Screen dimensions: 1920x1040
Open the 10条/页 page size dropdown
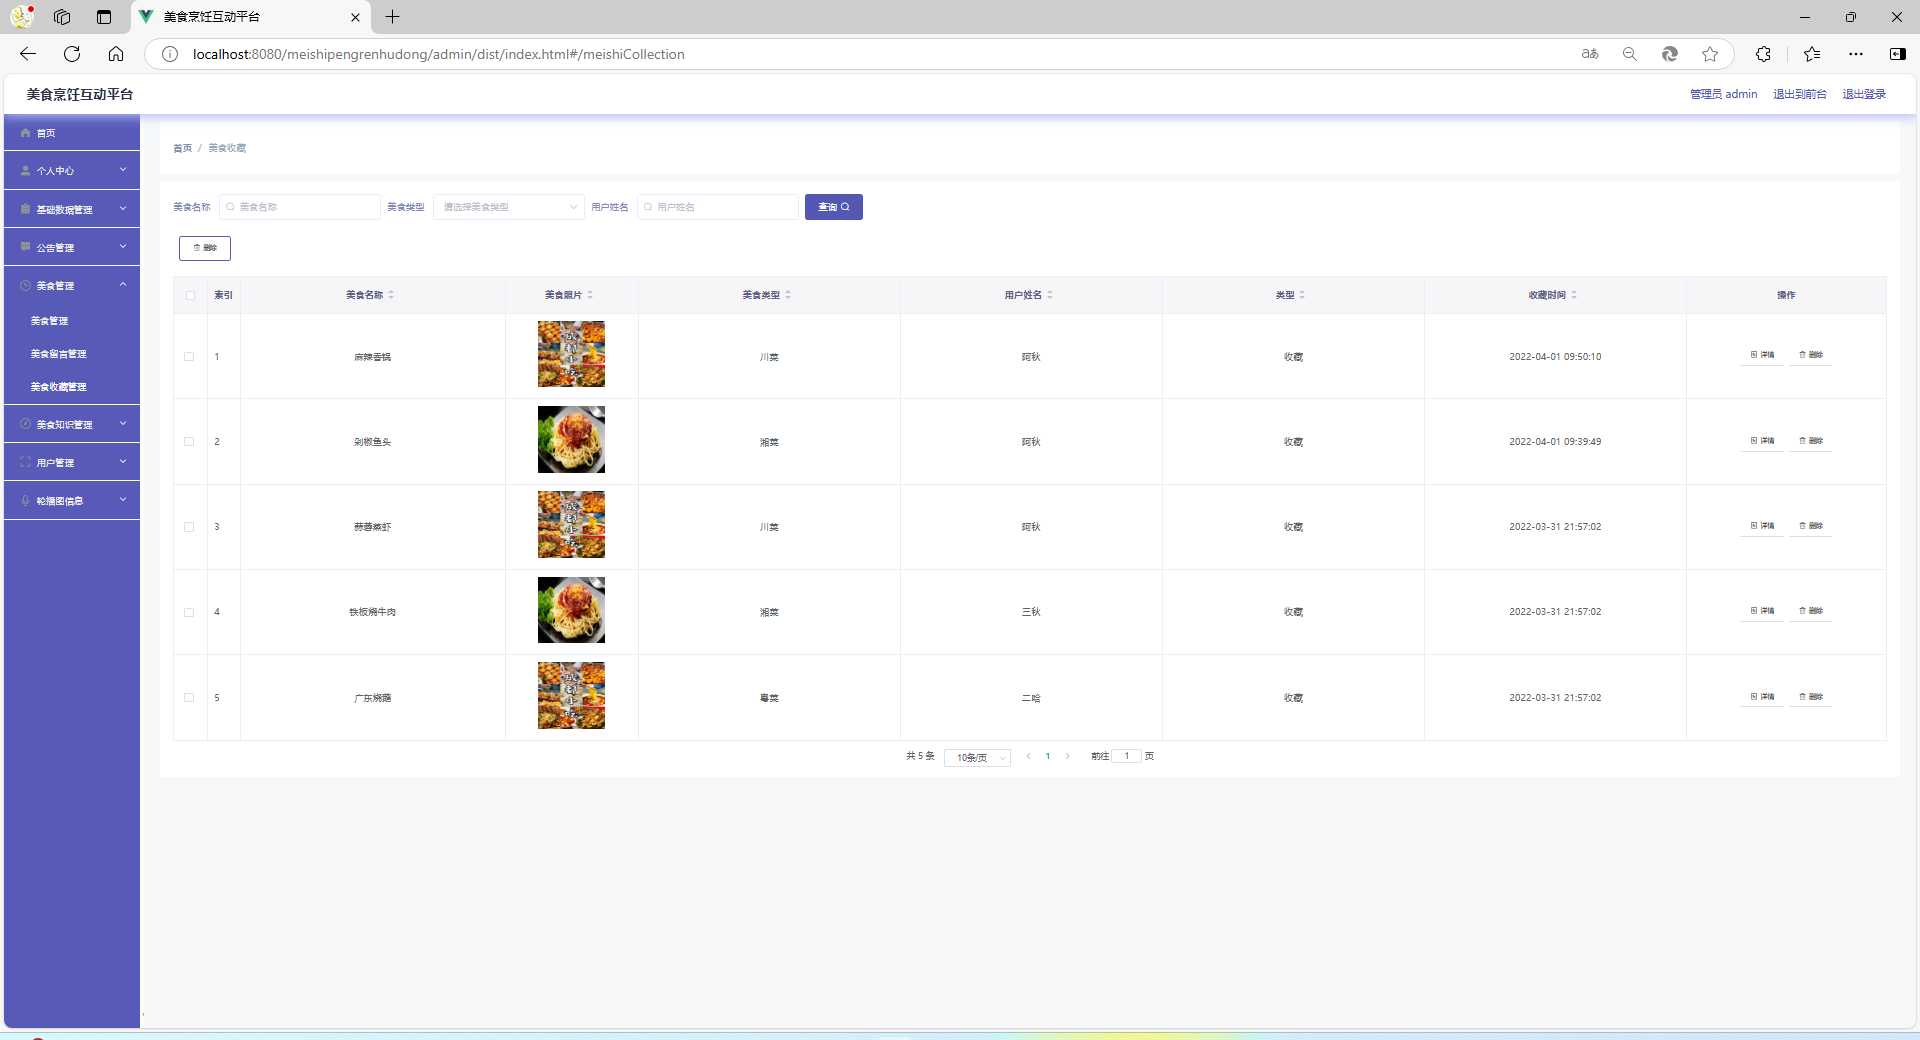coord(977,758)
